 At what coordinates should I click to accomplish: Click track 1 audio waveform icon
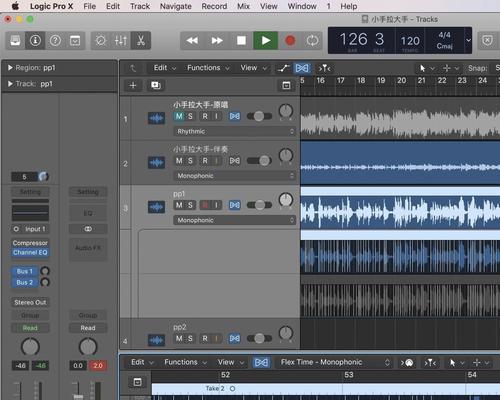pyautogui.click(x=156, y=118)
